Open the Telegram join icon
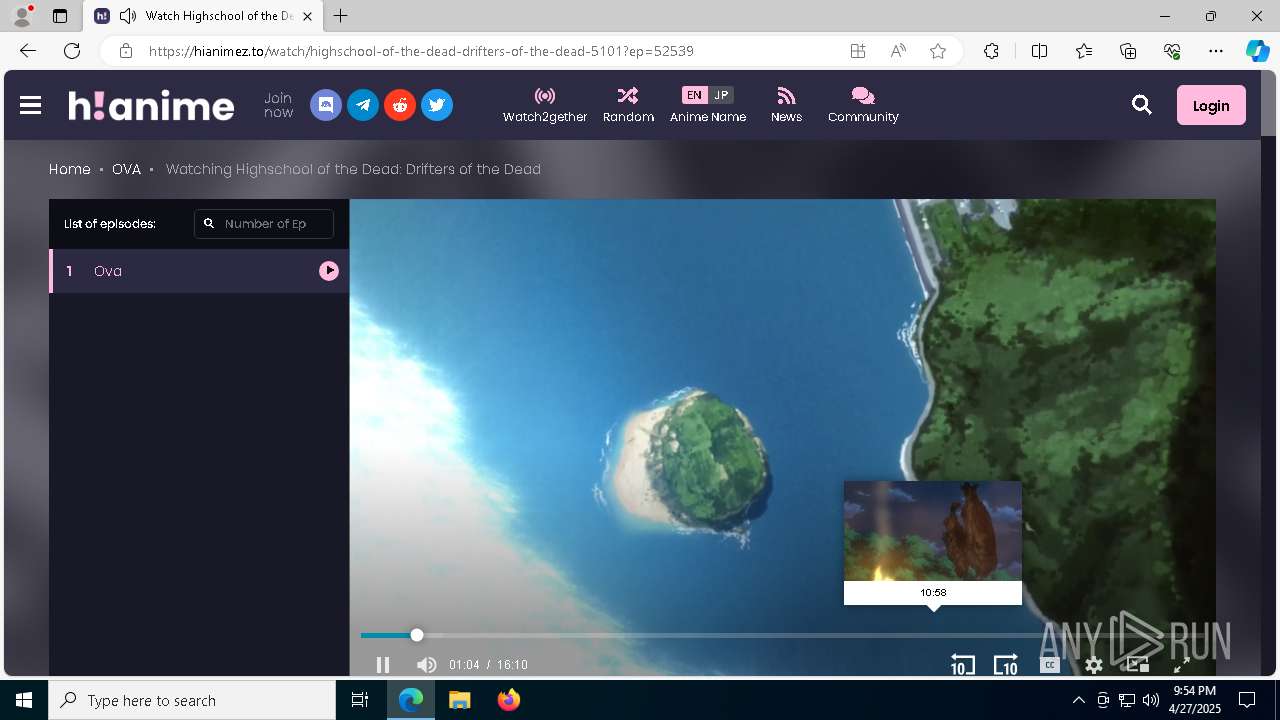Image resolution: width=1280 pixels, height=720 pixels. 363,105
